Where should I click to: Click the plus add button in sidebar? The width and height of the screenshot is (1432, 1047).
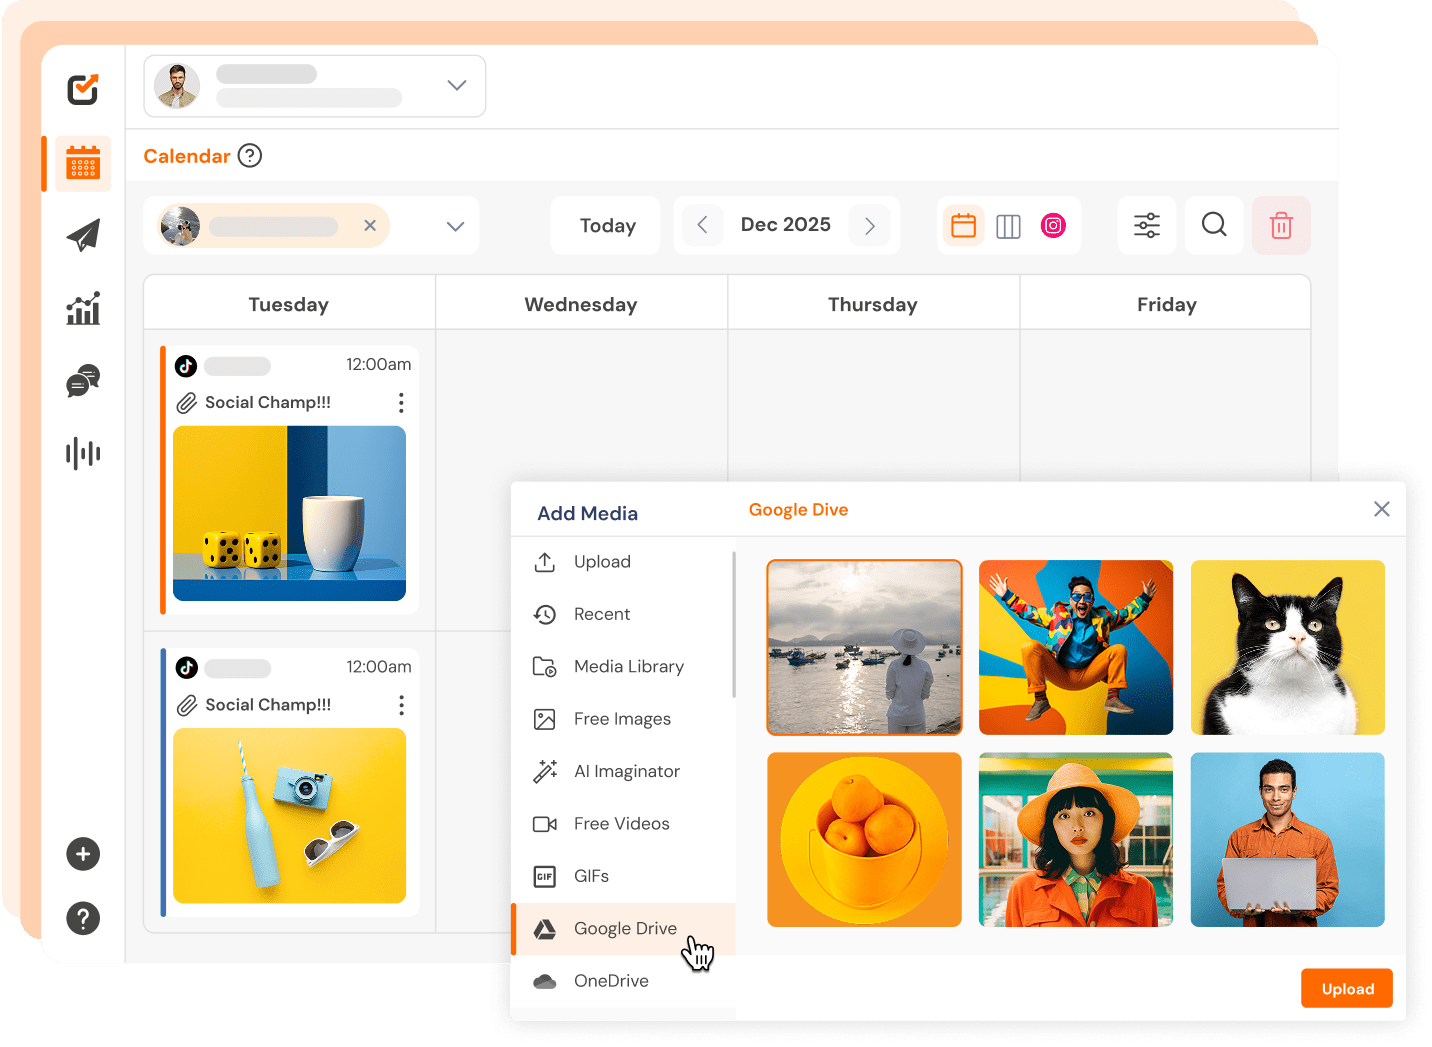point(83,854)
